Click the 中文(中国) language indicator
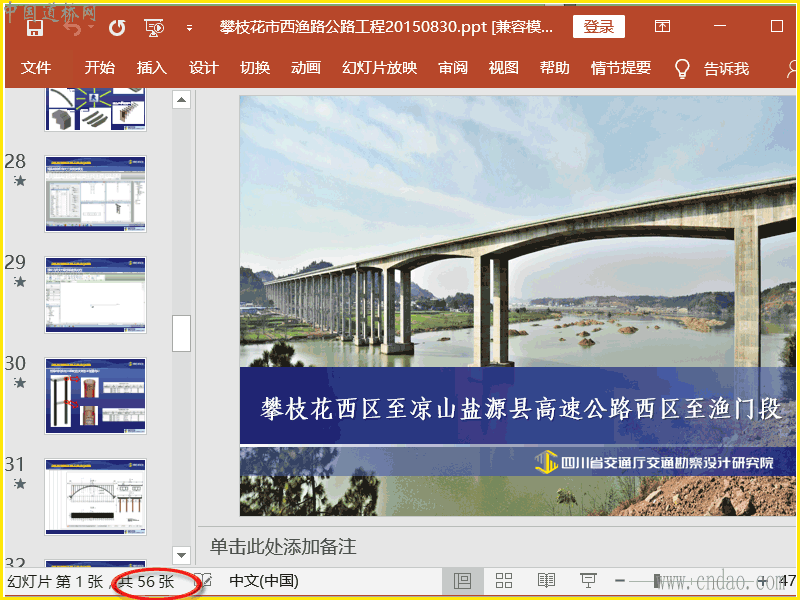 point(264,581)
